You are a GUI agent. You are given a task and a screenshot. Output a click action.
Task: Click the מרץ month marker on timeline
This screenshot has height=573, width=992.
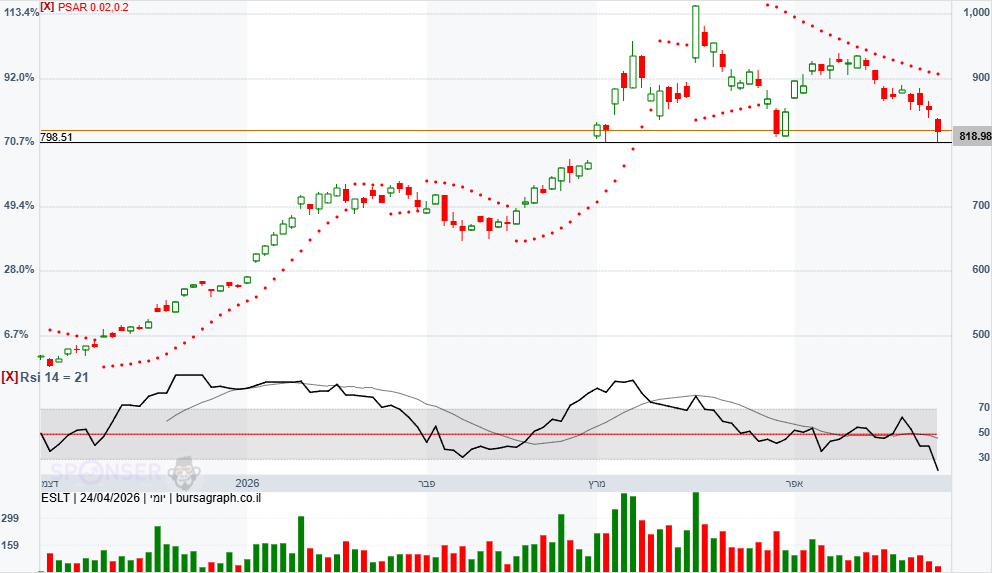[x=596, y=483]
